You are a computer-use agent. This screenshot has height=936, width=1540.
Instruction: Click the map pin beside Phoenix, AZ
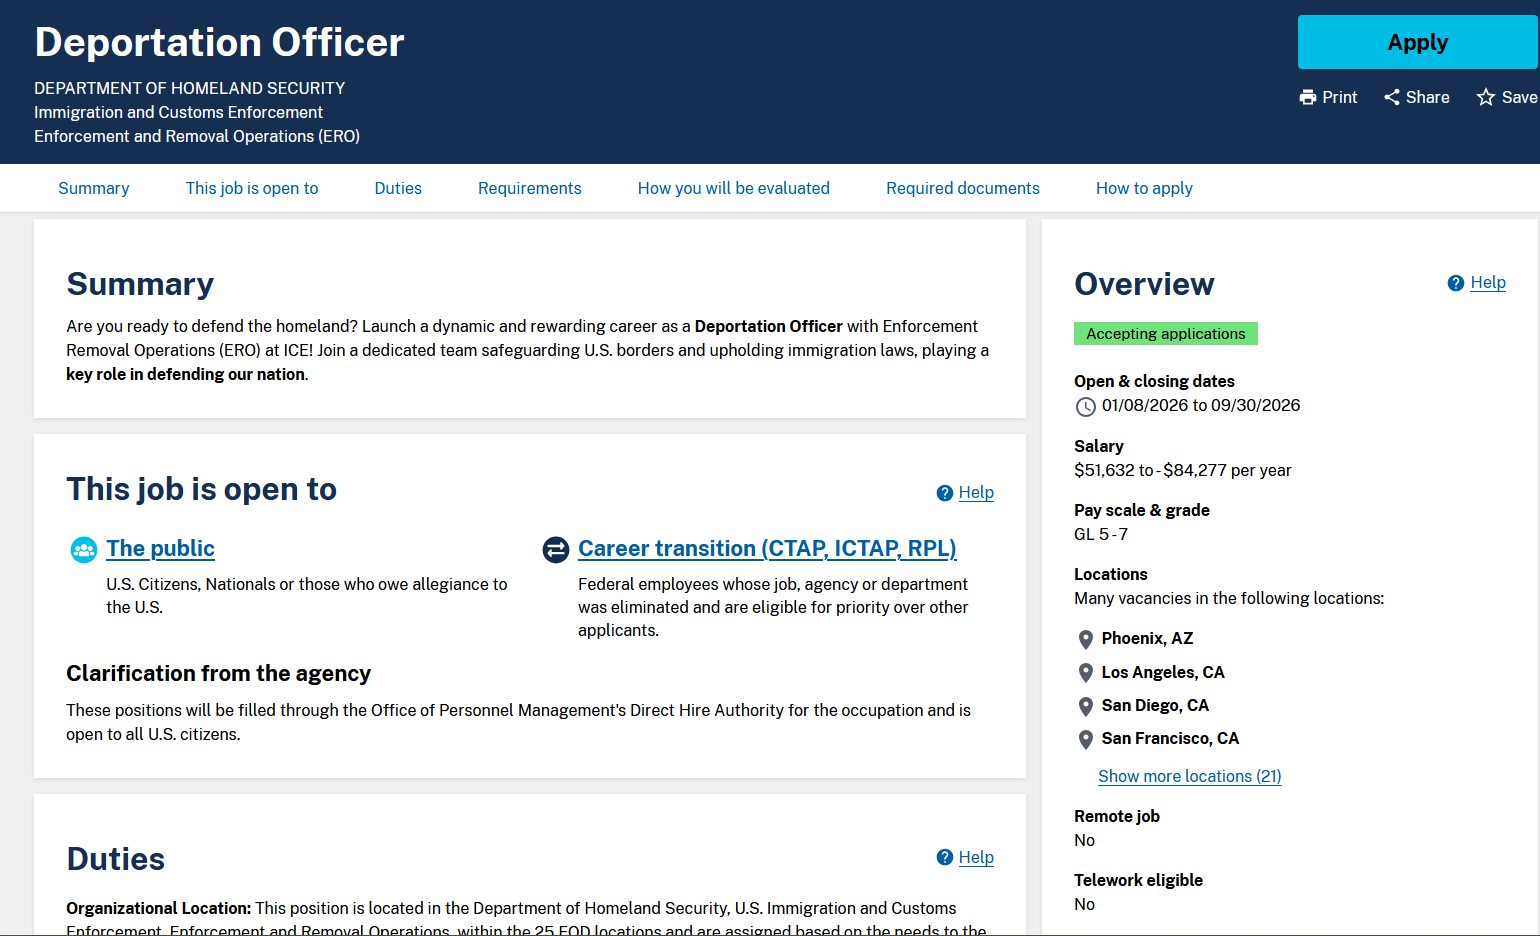point(1086,640)
